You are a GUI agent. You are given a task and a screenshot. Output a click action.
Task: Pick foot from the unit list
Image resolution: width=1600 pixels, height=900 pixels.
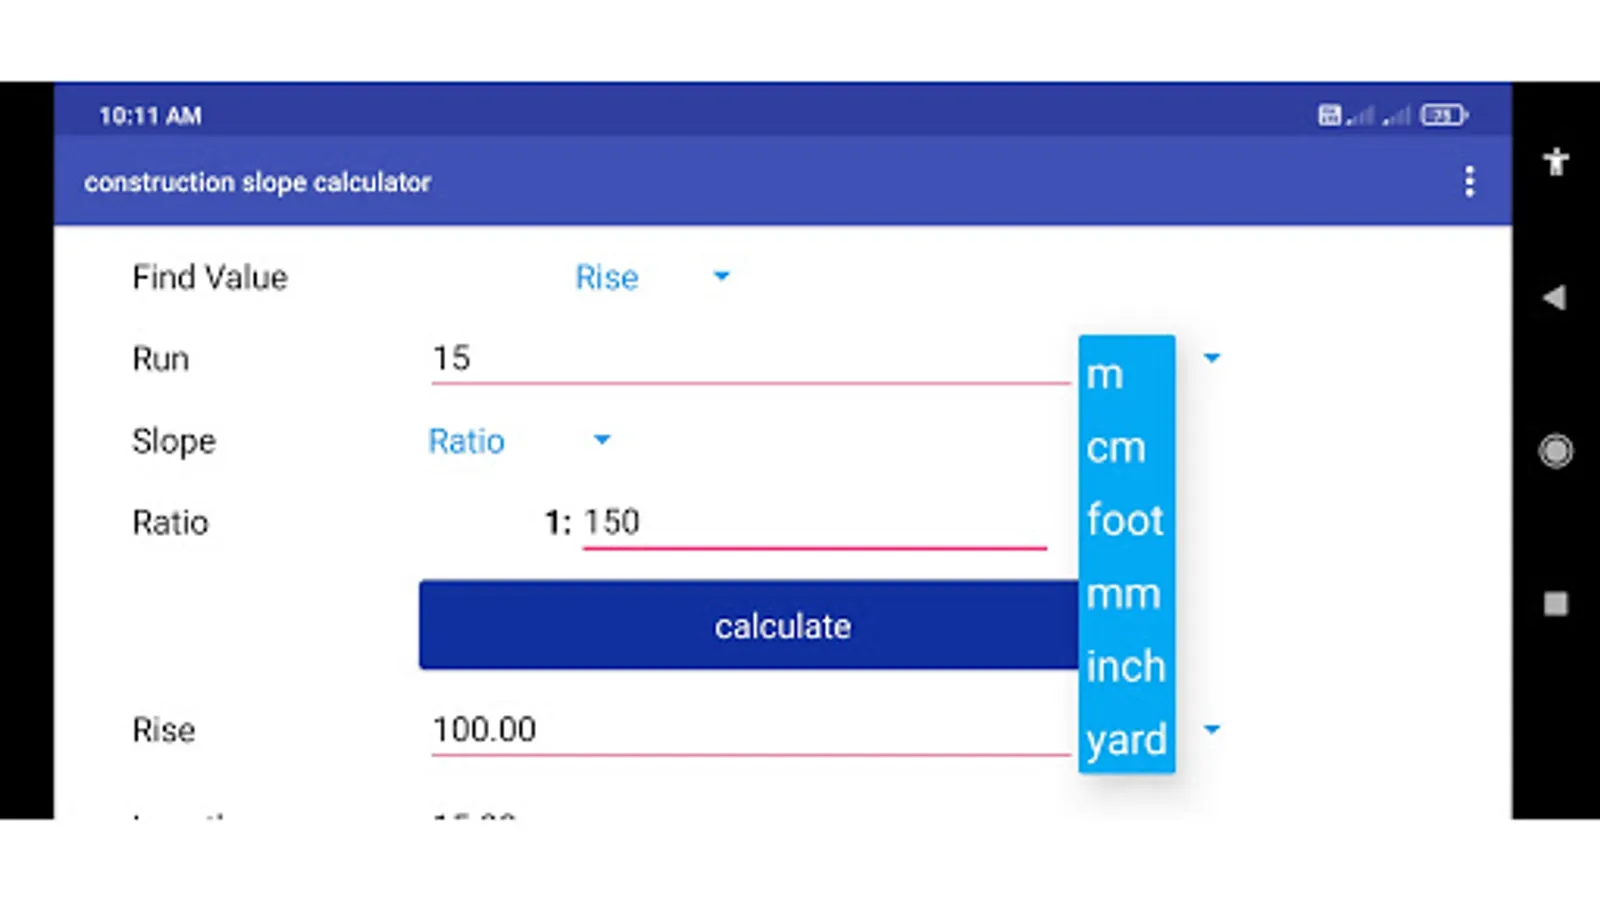1125,521
